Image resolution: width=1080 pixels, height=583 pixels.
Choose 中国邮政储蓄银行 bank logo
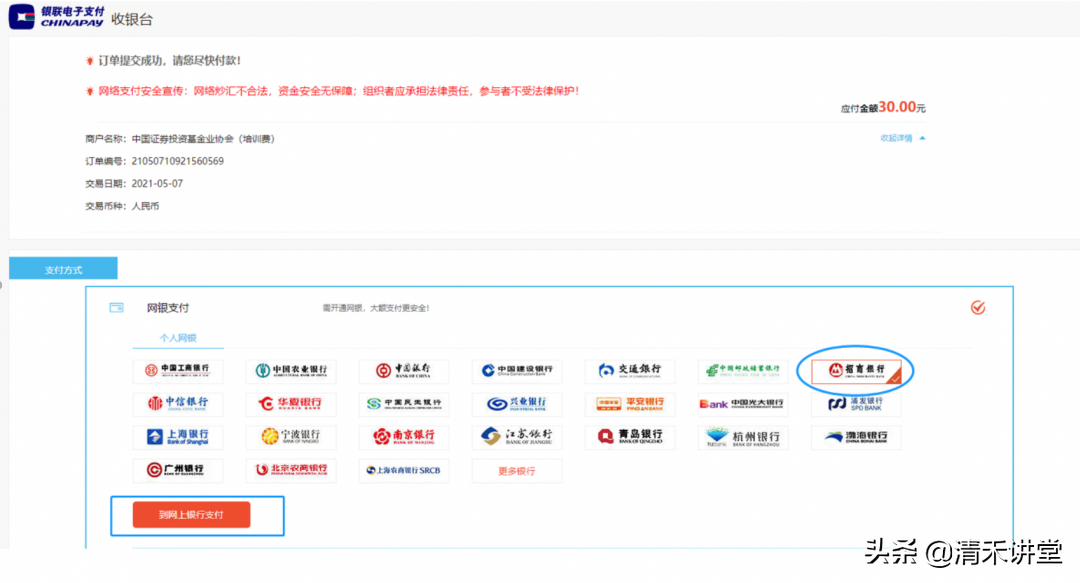coord(742,371)
